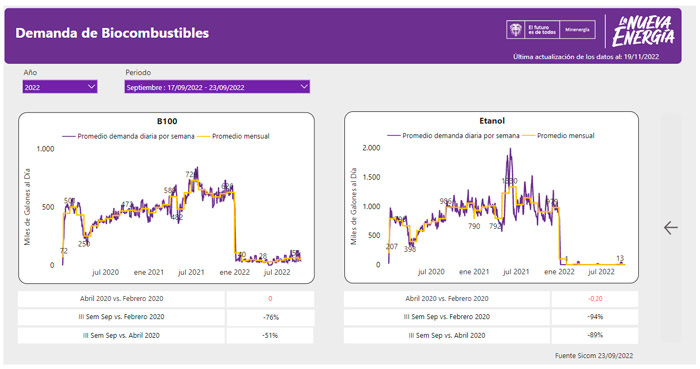Select B100 row Abril 2020 vs. Febrero 2020
The height and width of the screenshot is (369, 700).
[x=121, y=299]
